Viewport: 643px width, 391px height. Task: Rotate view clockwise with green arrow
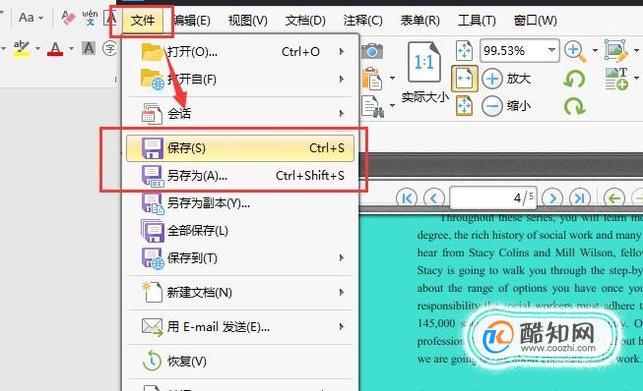[x=574, y=106]
